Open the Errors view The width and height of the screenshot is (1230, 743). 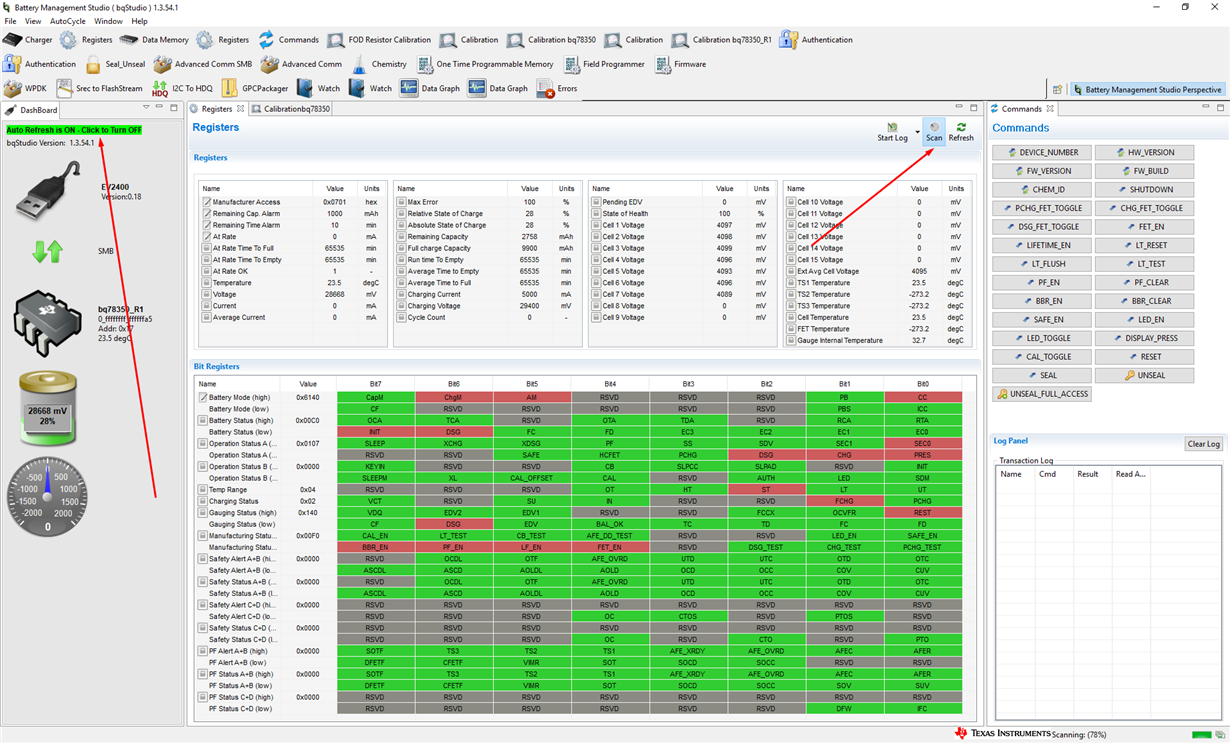(557, 88)
